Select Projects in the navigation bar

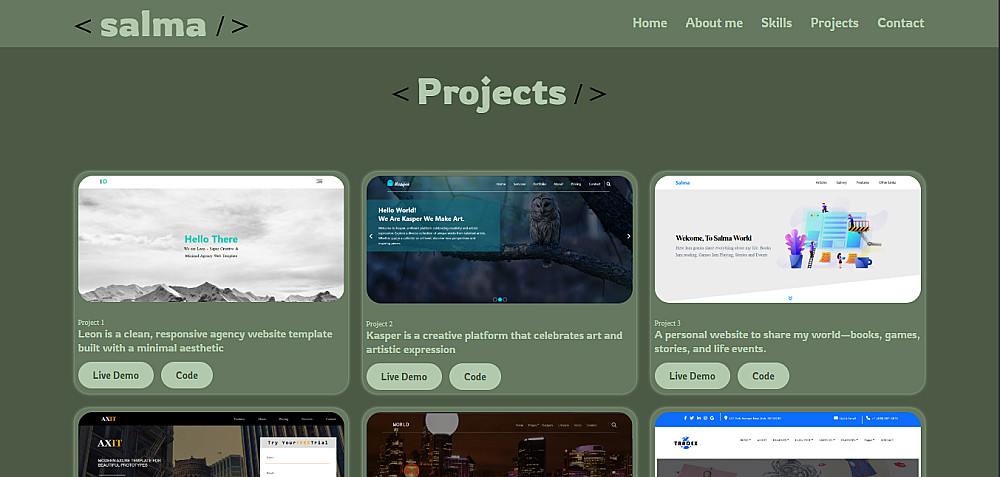[x=834, y=23]
